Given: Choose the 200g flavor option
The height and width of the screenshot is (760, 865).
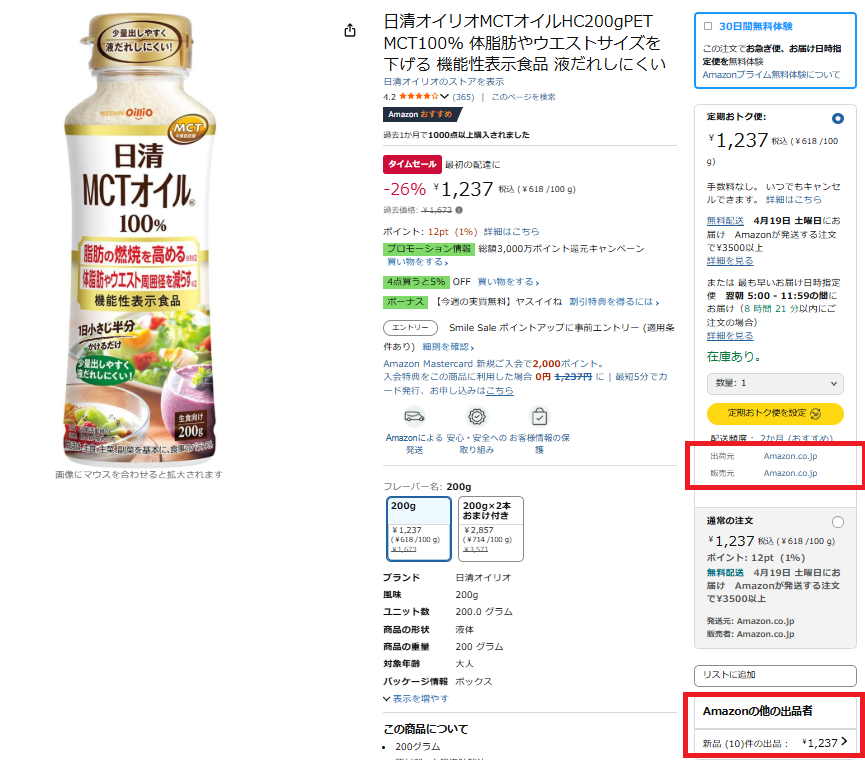Looking at the screenshot, I should pyautogui.click(x=419, y=528).
